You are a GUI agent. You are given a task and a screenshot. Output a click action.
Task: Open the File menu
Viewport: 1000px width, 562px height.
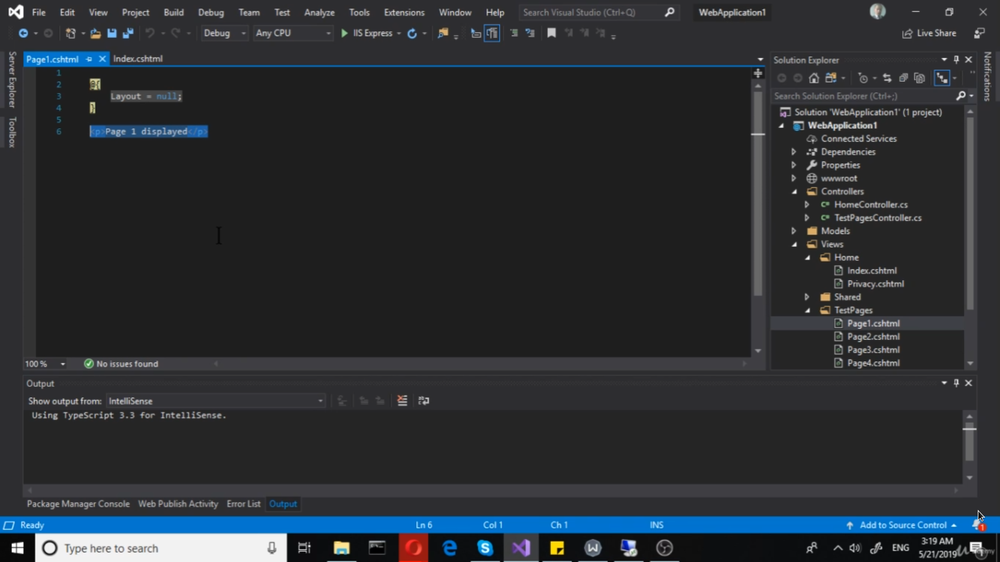click(38, 12)
